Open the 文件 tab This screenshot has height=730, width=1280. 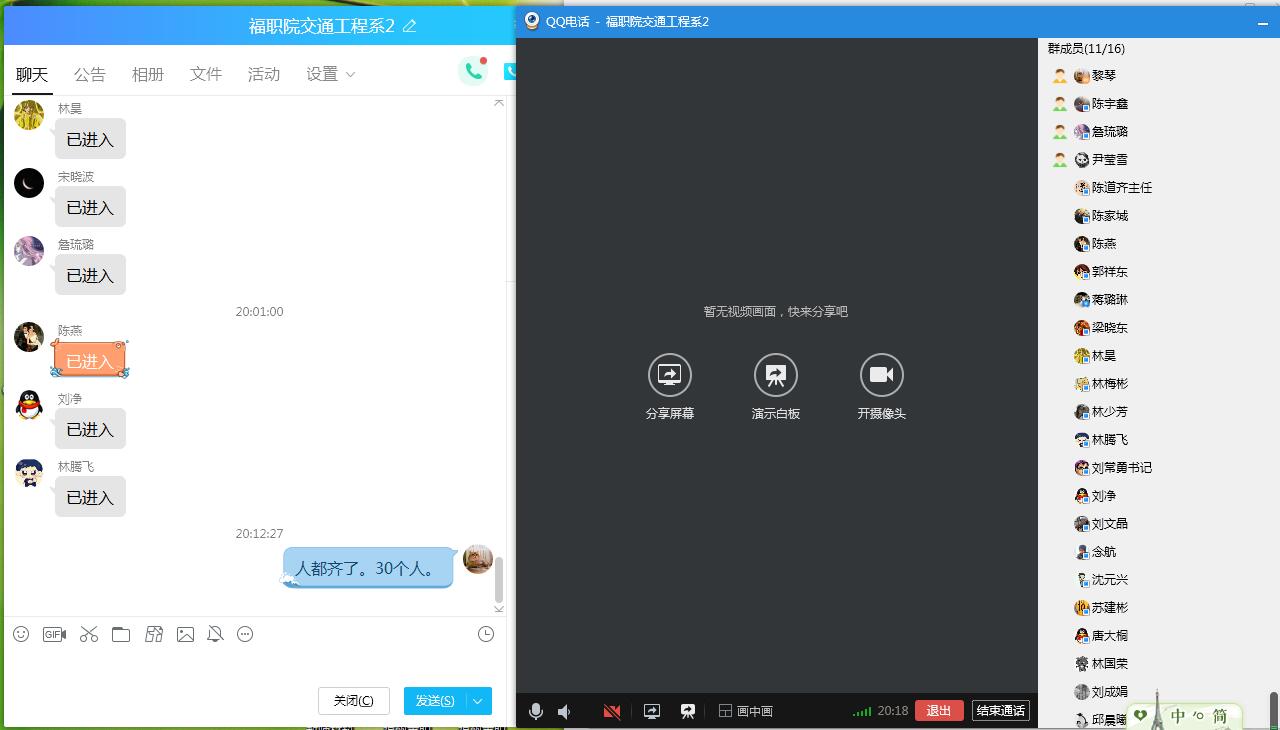coord(205,74)
